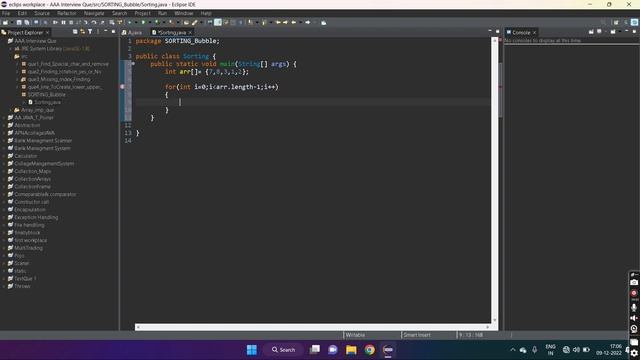Expand the Abstraction project
The height and width of the screenshot is (360, 640).
pyautogui.click(x=4, y=125)
